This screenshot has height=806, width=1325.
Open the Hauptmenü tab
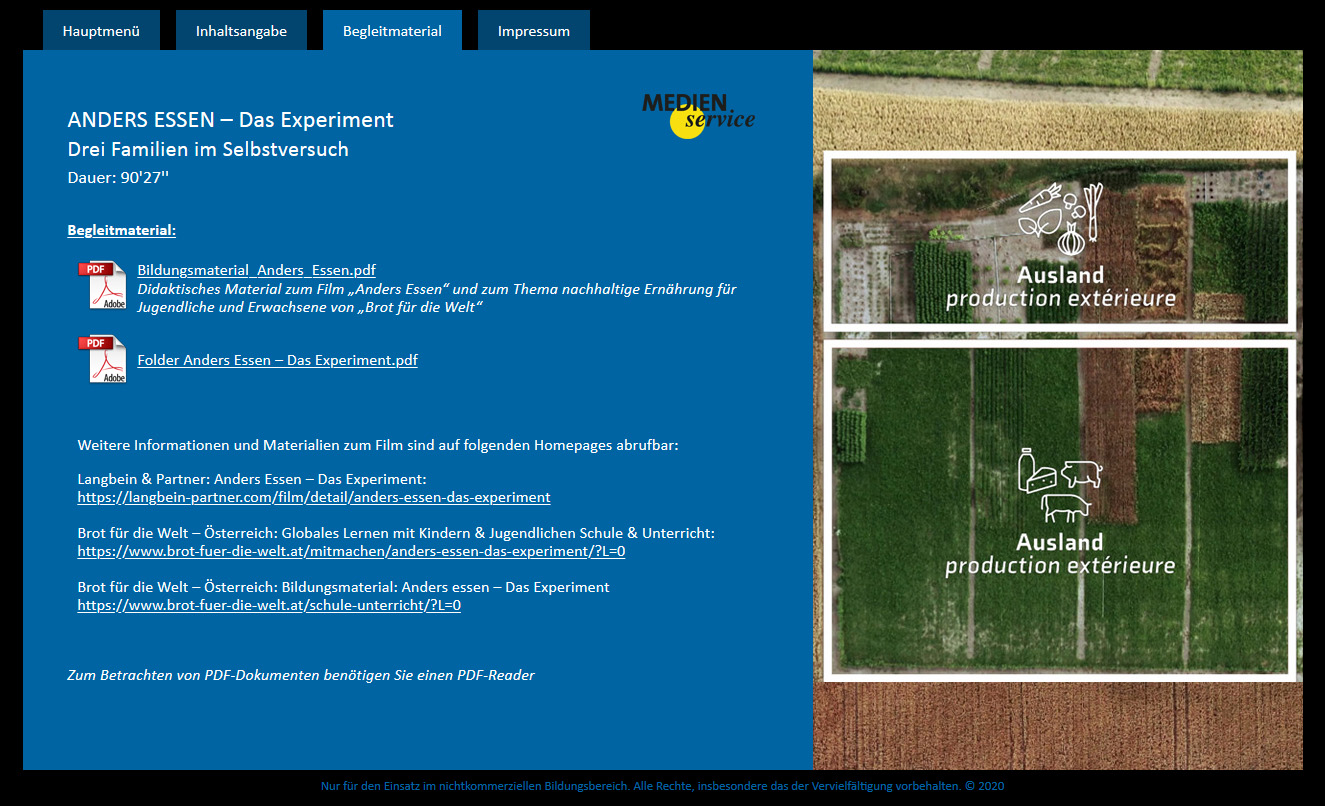(x=101, y=31)
